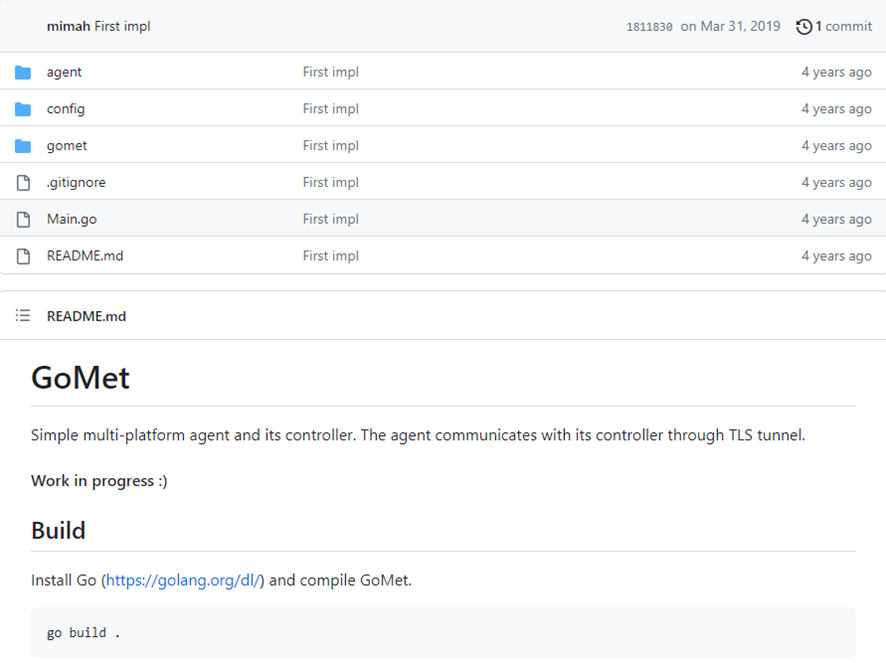
Task: Open the config folder
Action: [66, 109]
